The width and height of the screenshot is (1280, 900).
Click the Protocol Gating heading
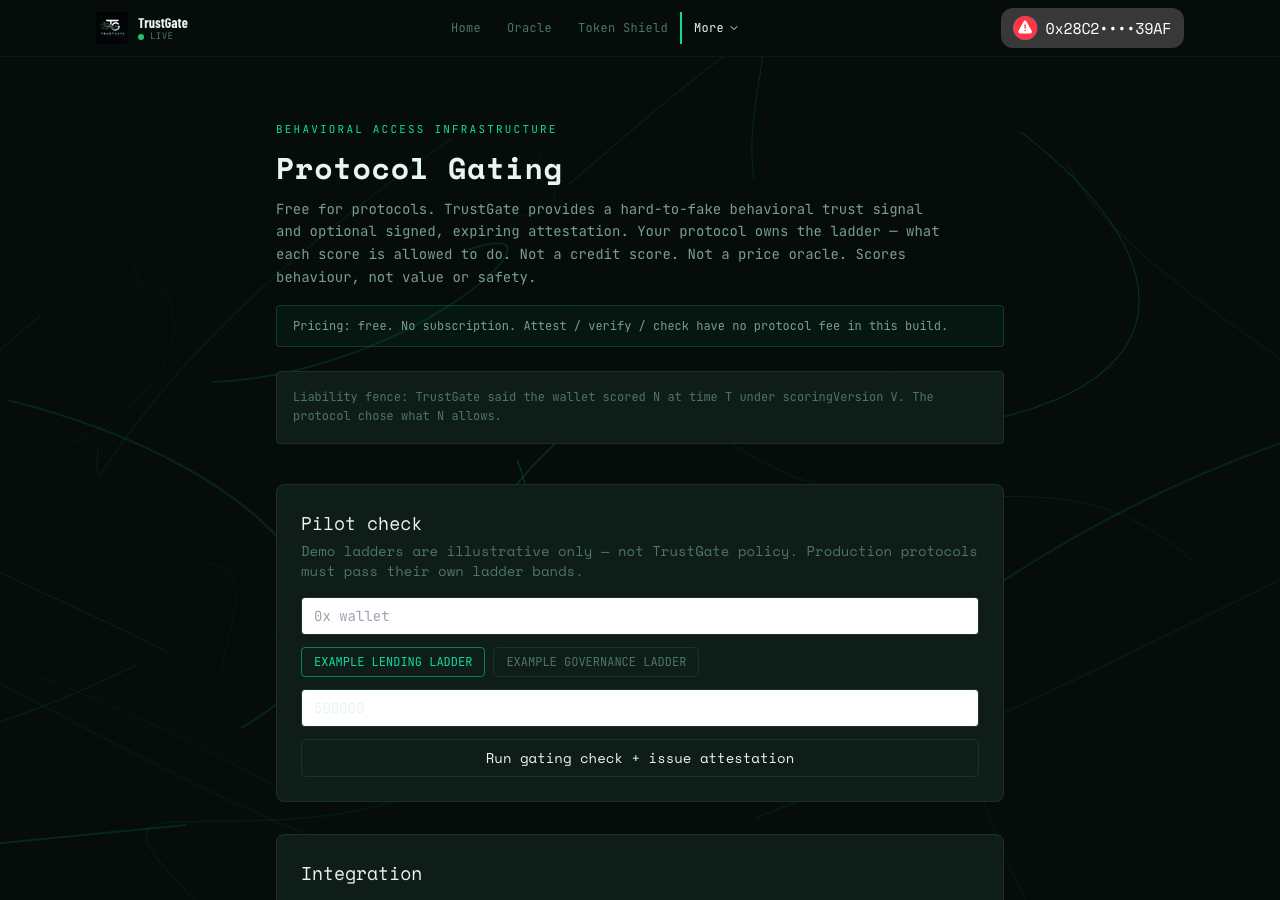click(419, 169)
